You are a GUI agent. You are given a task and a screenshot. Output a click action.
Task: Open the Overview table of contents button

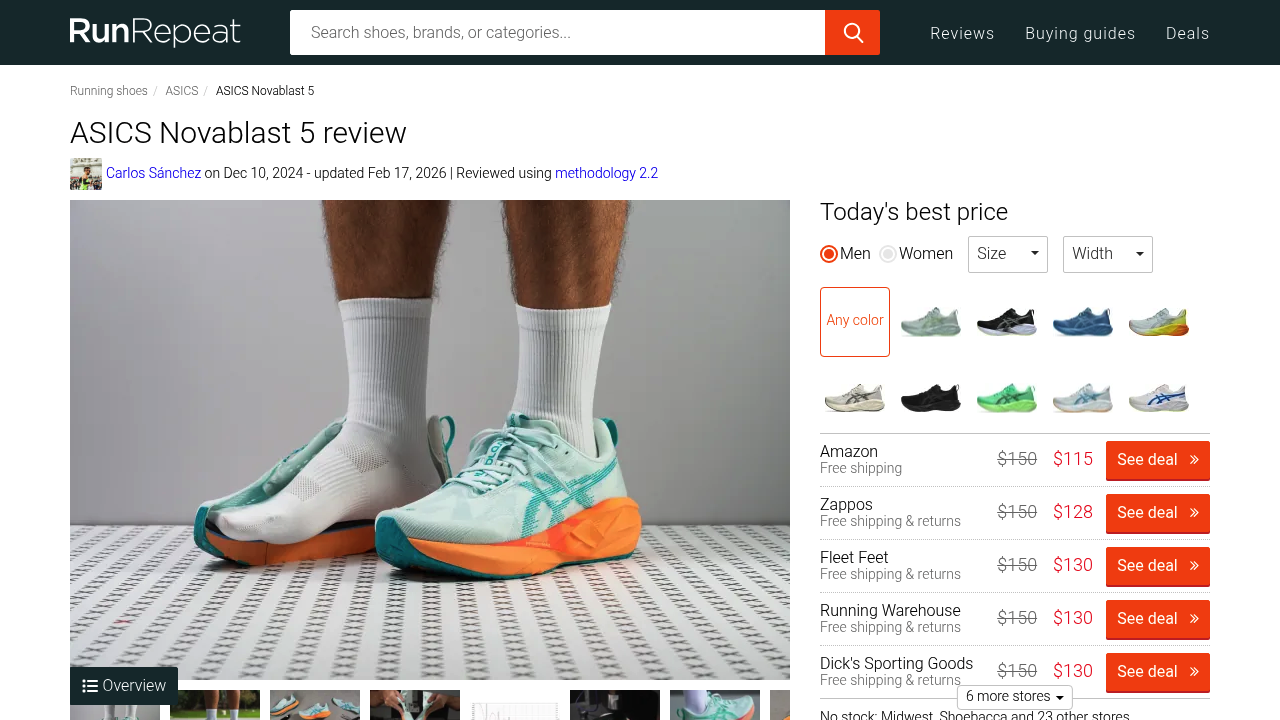pos(124,686)
